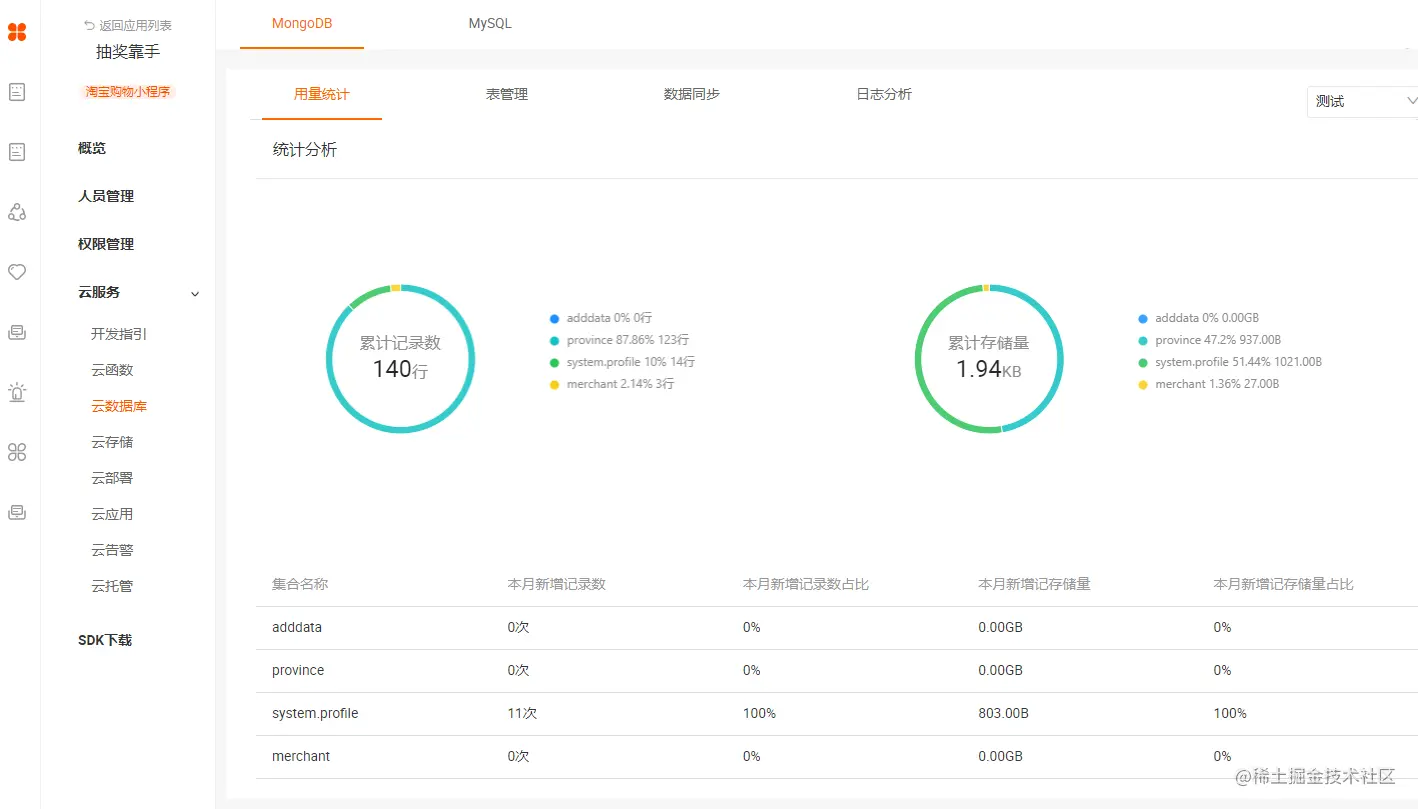Open the 日志分析 tab
The image size is (1418, 809).
click(x=884, y=94)
